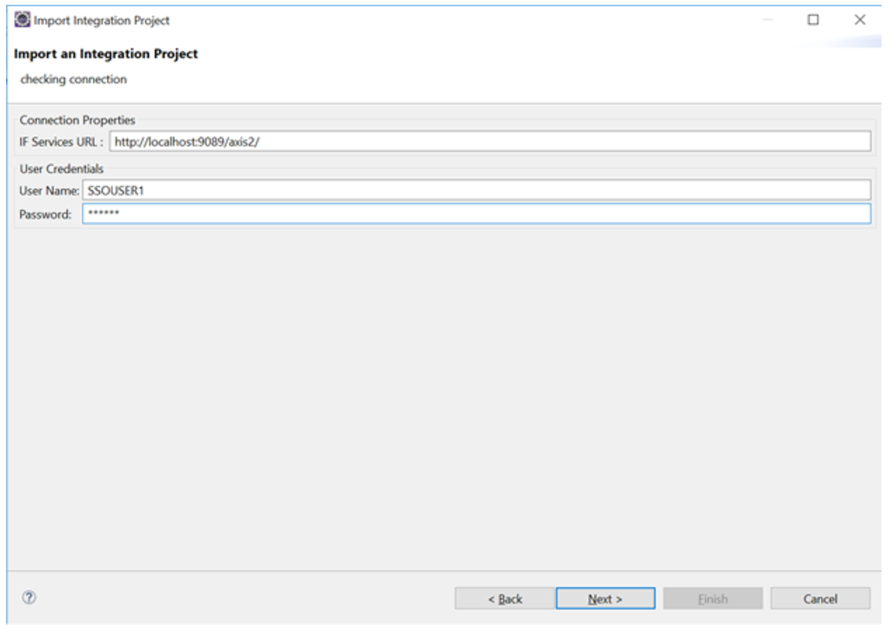Cancel the import wizard
888x631 pixels.
[819, 599]
